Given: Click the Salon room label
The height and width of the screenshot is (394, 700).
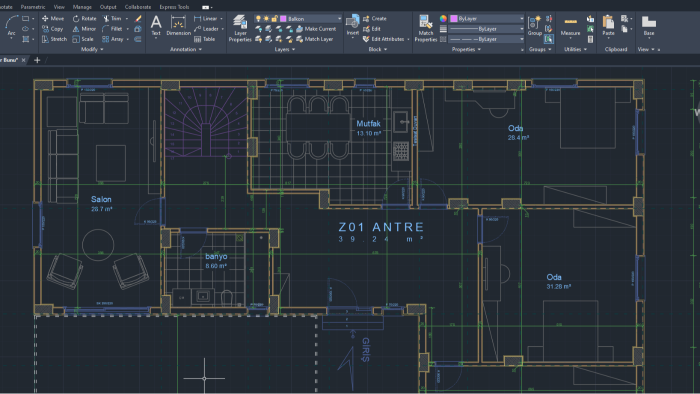Looking at the screenshot, I should [101, 199].
